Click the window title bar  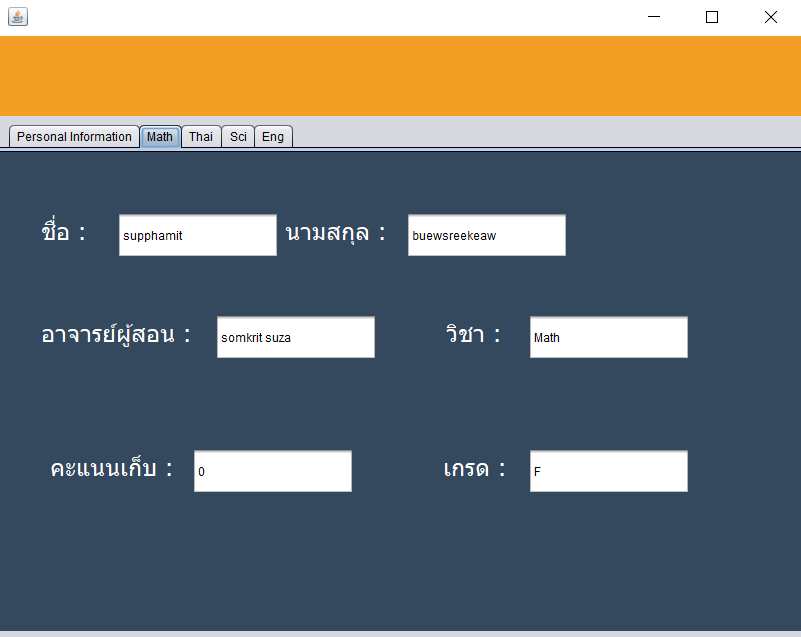[400, 17]
